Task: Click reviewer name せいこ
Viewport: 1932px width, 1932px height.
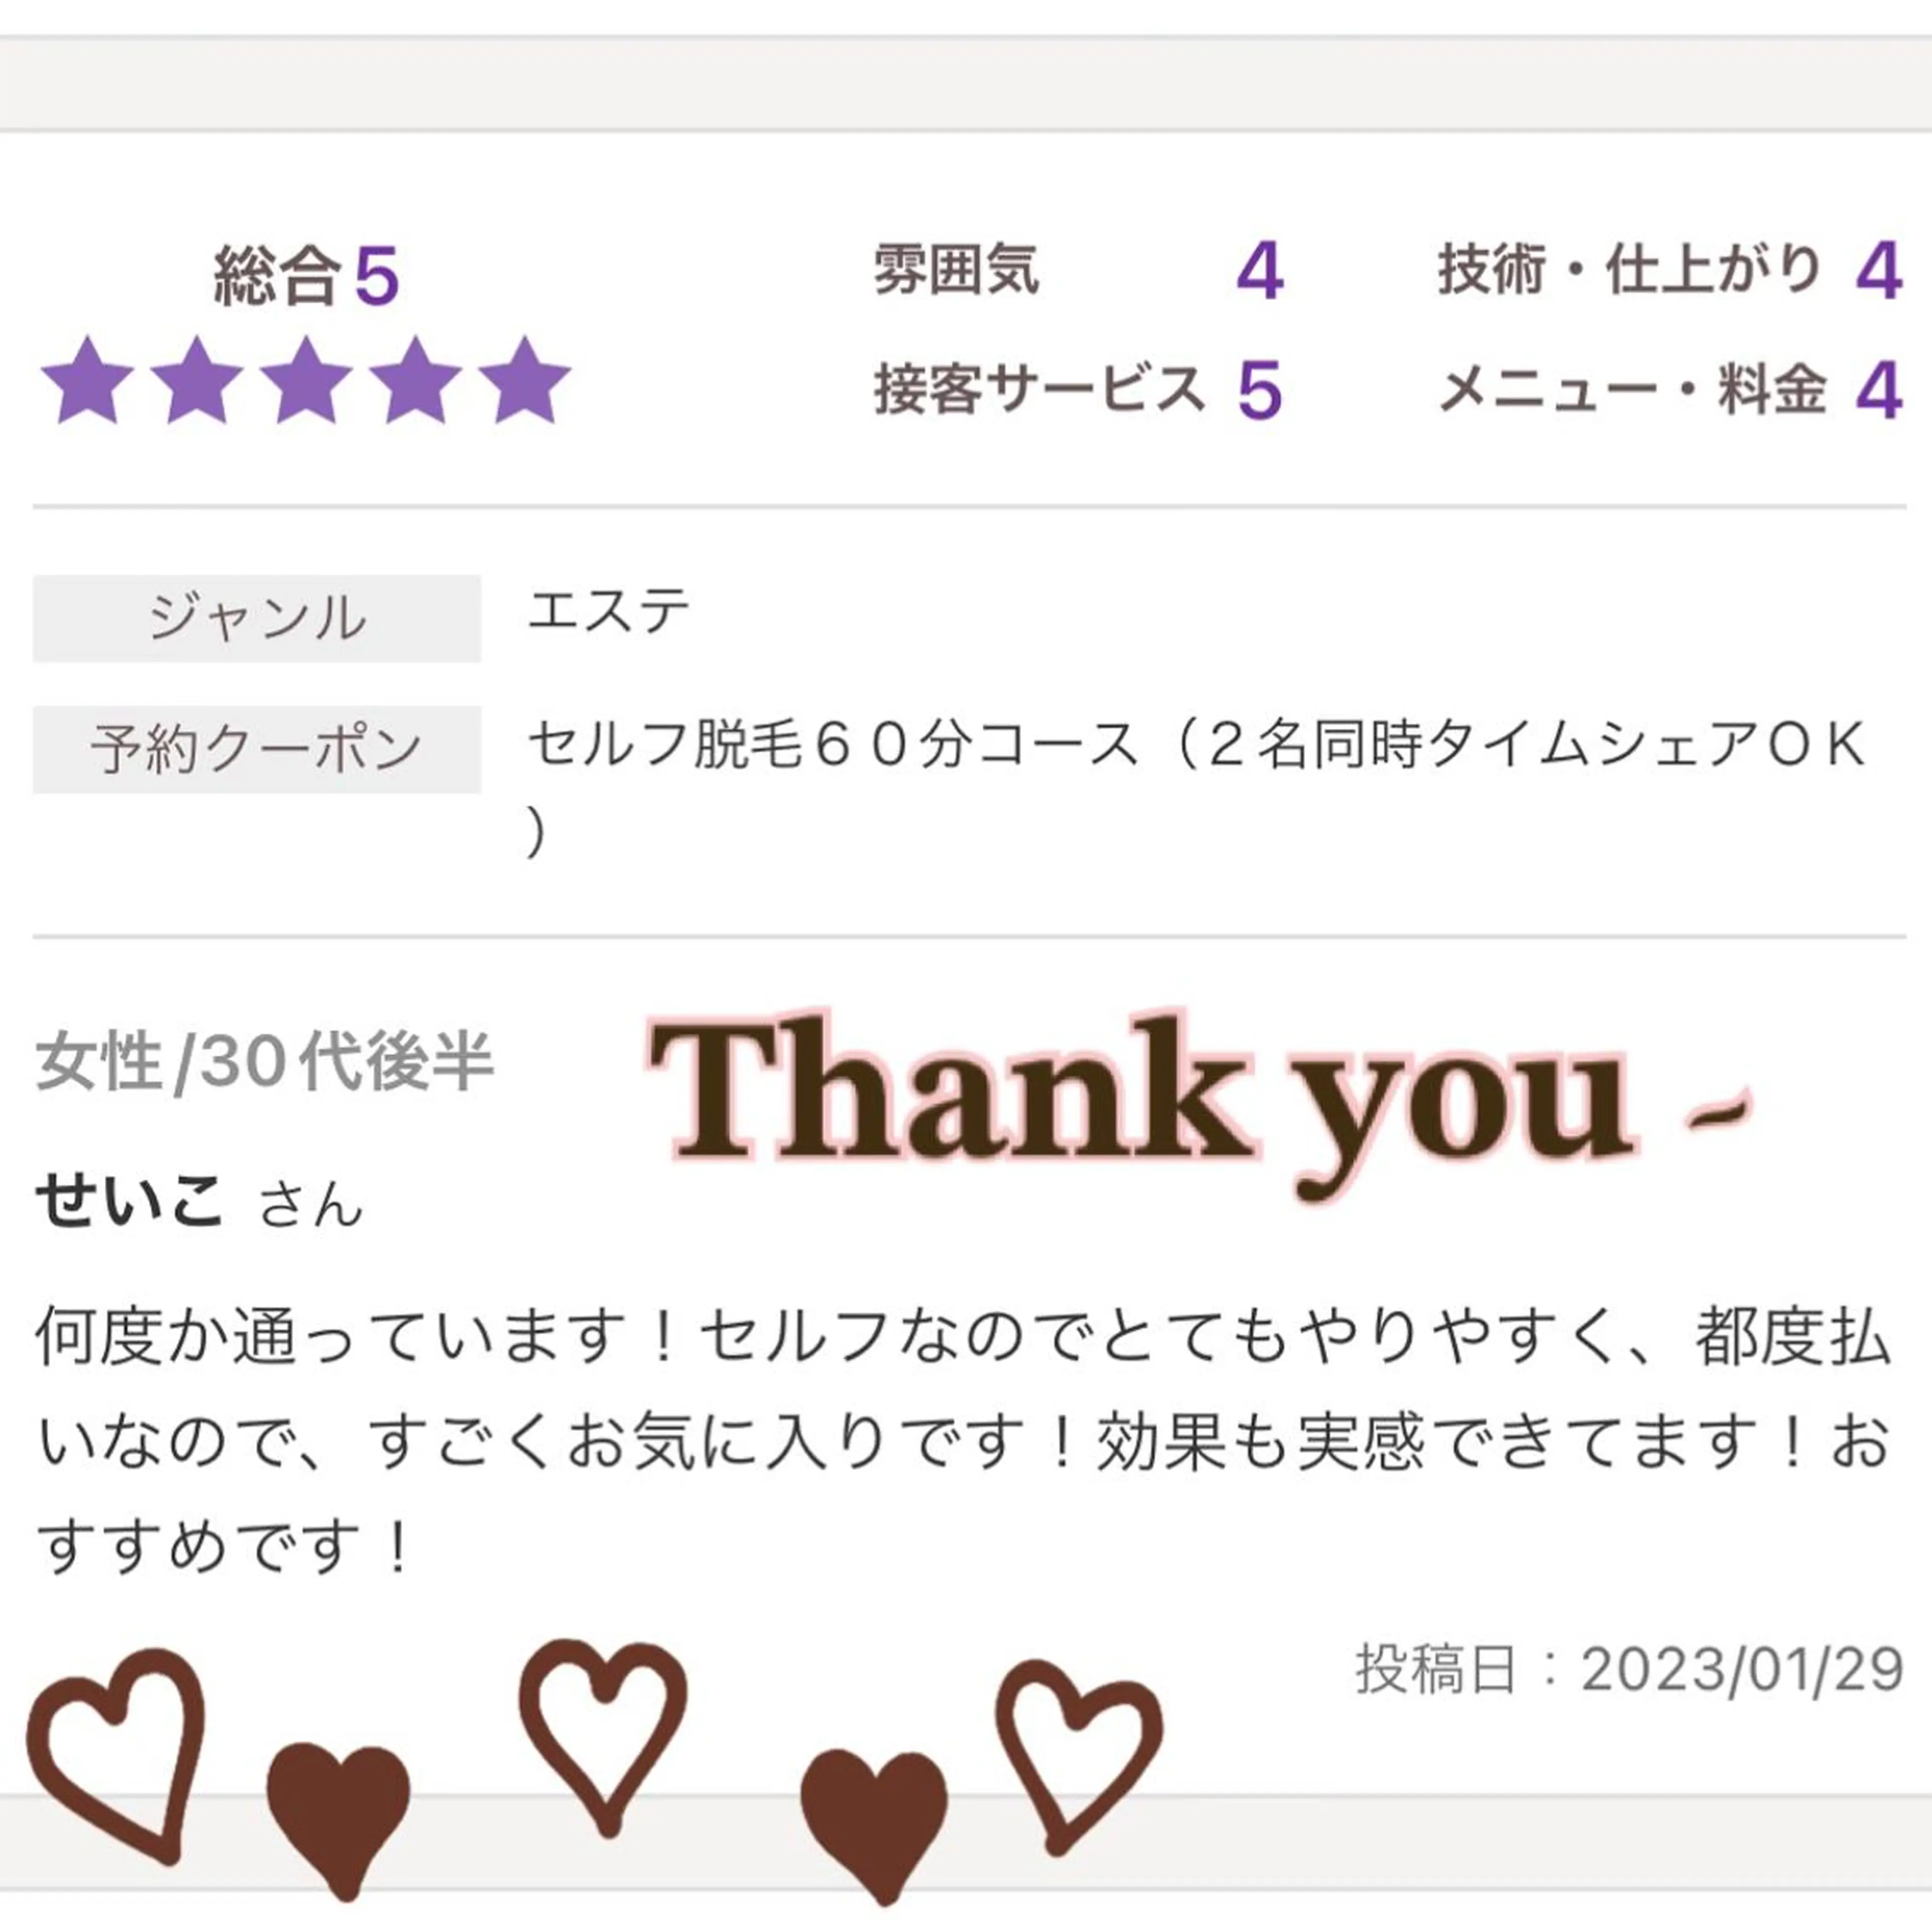Action: (129, 1200)
